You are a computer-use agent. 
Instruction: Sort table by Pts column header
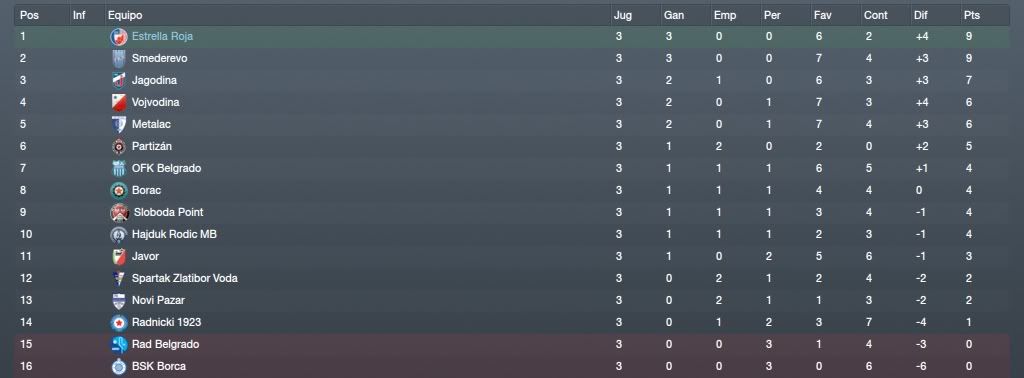(x=972, y=15)
